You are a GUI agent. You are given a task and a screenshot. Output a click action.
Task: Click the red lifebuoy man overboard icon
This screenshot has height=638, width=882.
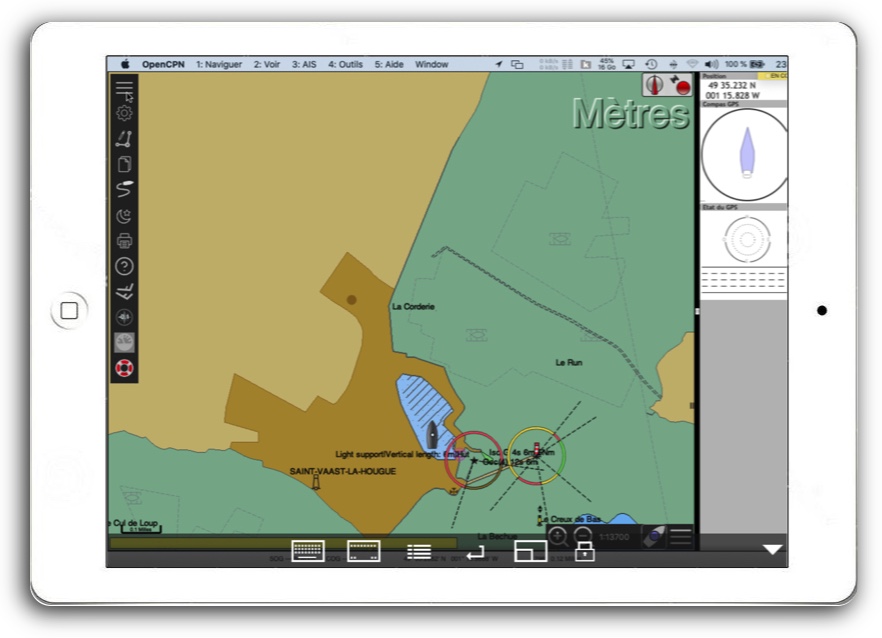[124, 368]
